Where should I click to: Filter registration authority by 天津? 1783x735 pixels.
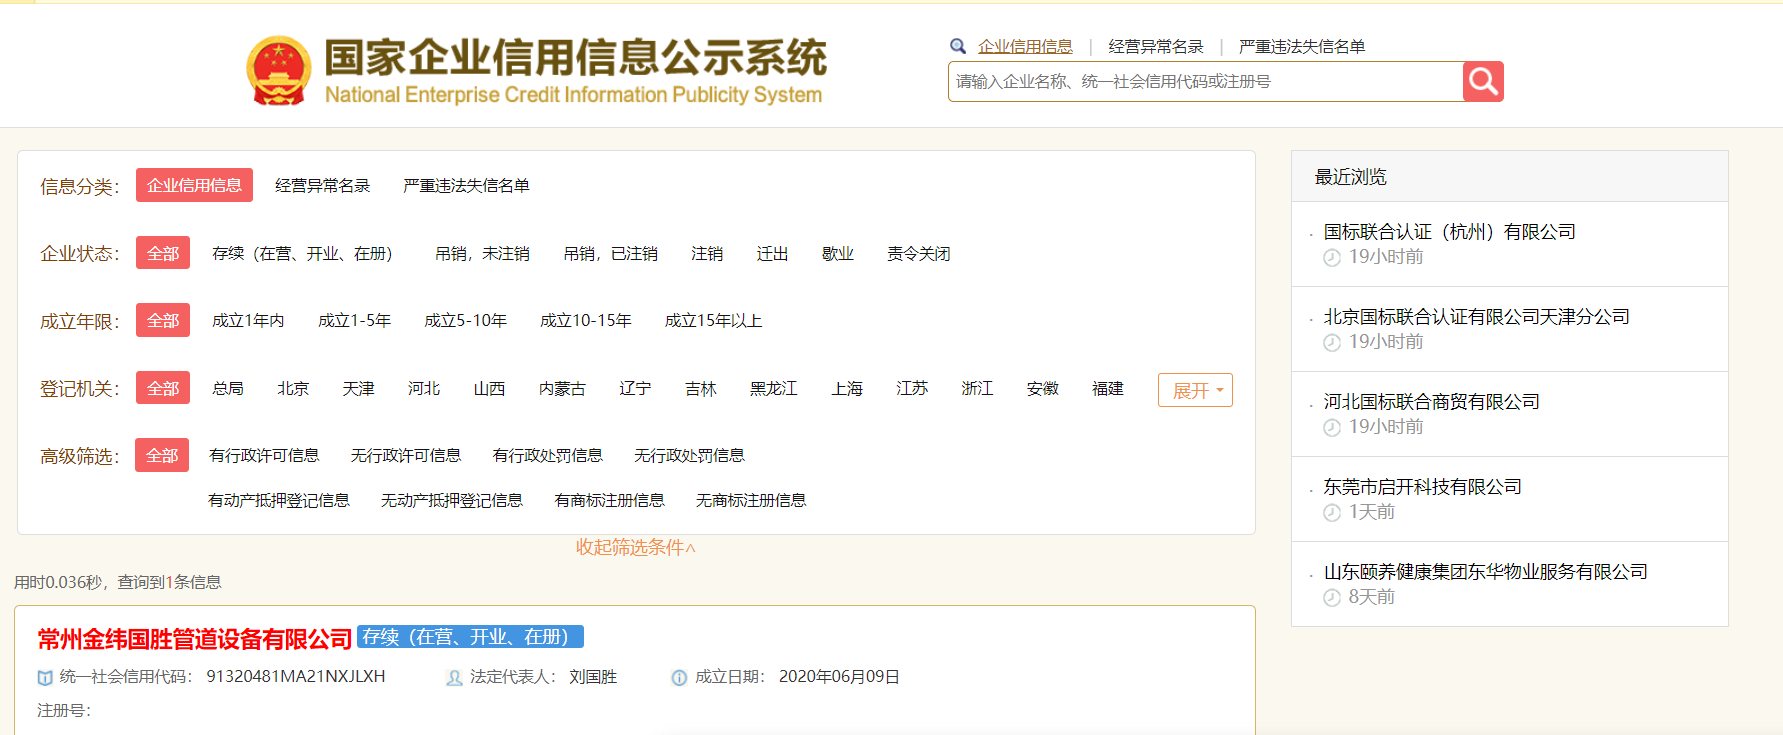click(358, 388)
